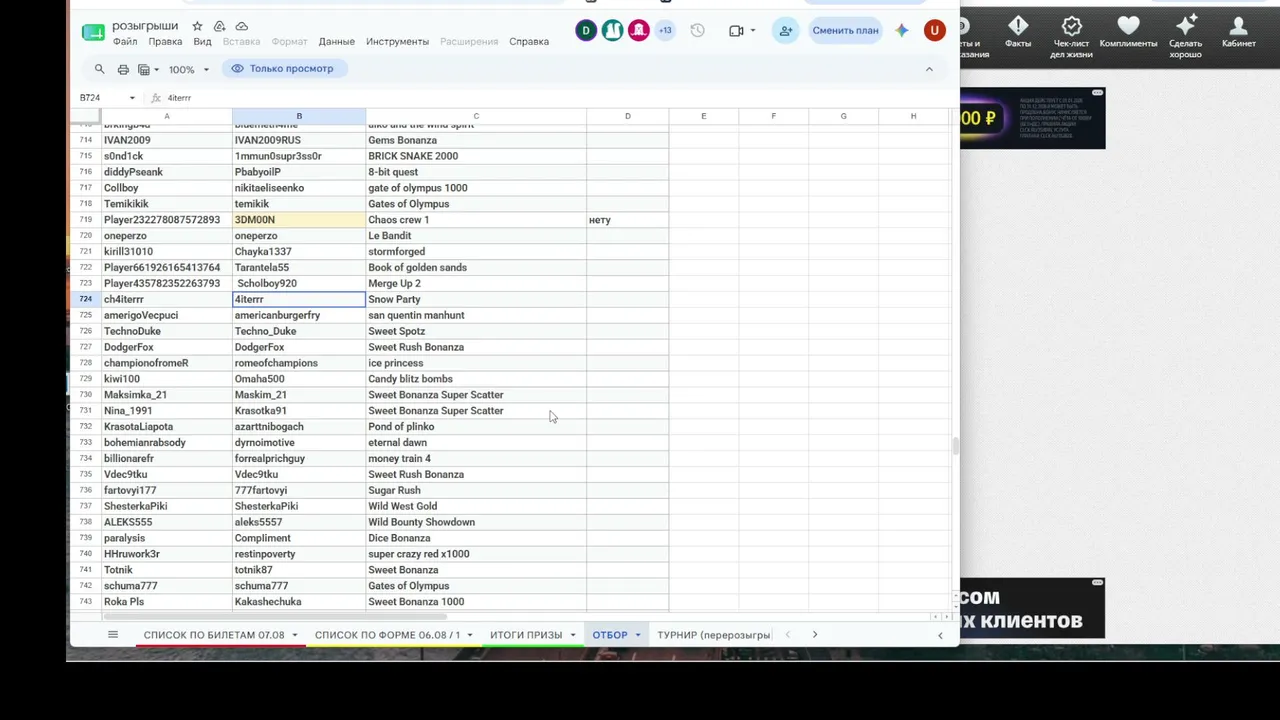Open the Вид menu
Image resolution: width=1280 pixels, height=720 pixels.
(x=202, y=42)
